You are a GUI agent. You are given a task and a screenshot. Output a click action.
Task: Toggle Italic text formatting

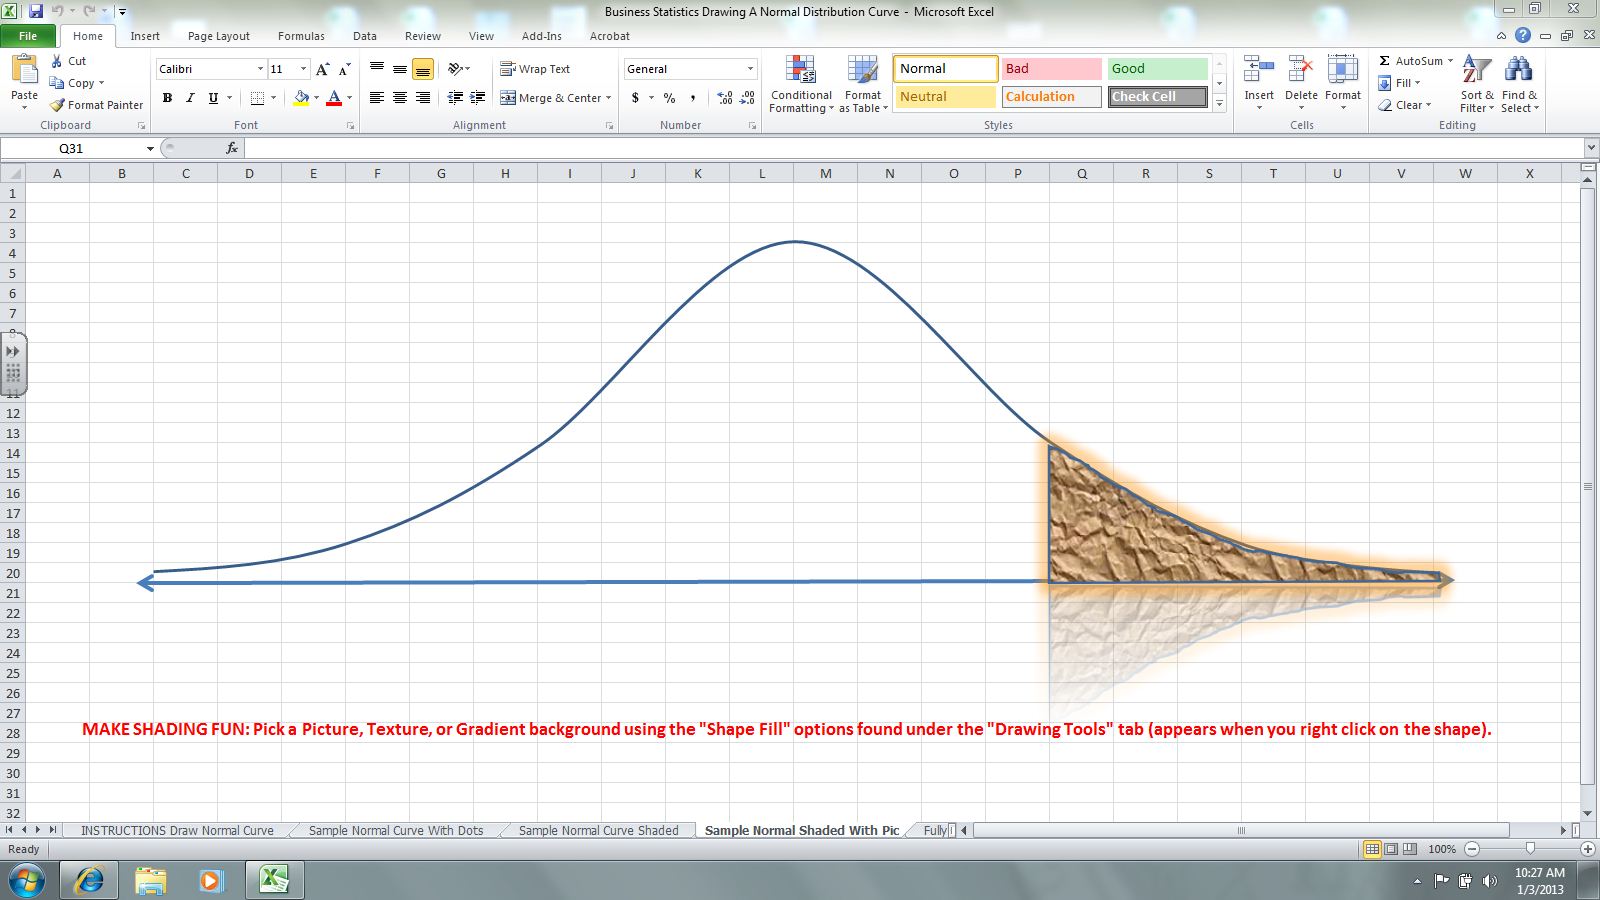point(190,98)
